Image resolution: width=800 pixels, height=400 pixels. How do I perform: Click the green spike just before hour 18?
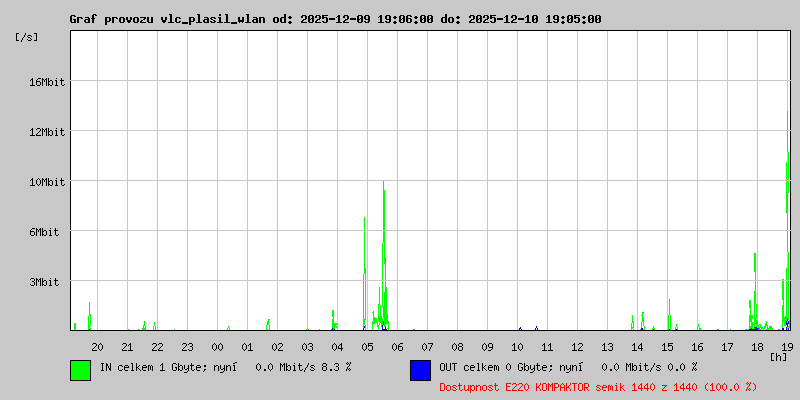755,291
